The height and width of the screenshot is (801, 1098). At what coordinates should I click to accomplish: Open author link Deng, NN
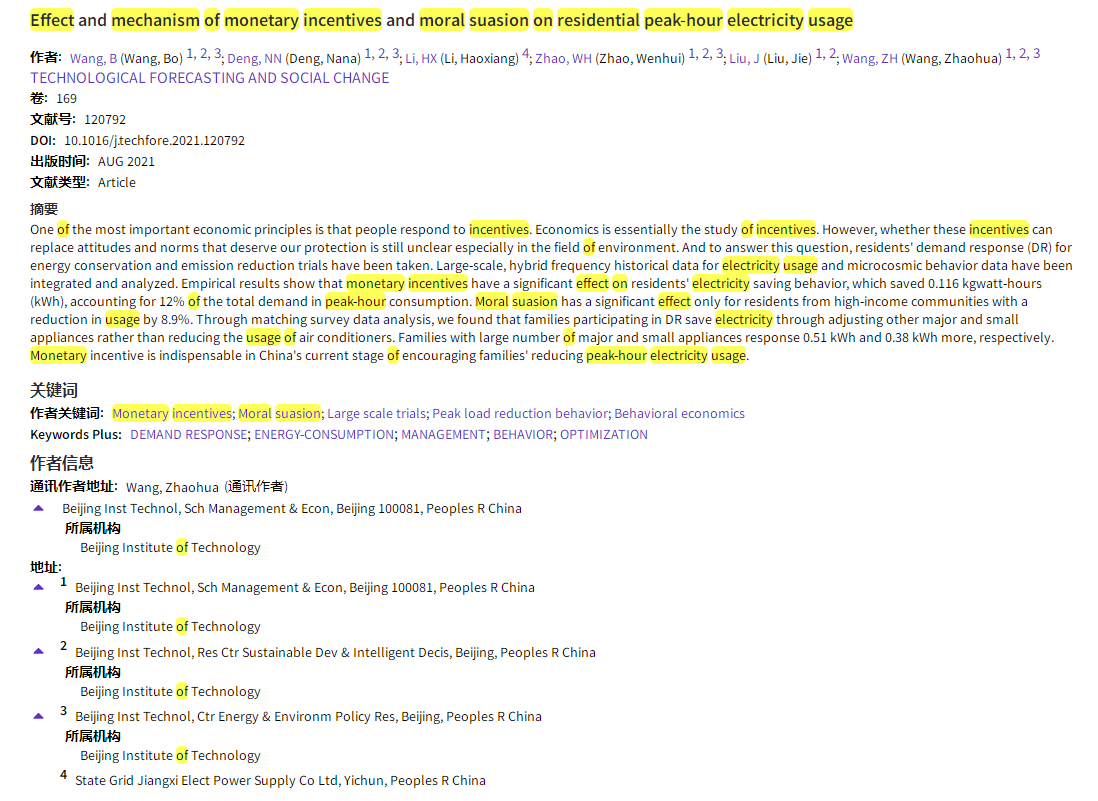(255, 59)
